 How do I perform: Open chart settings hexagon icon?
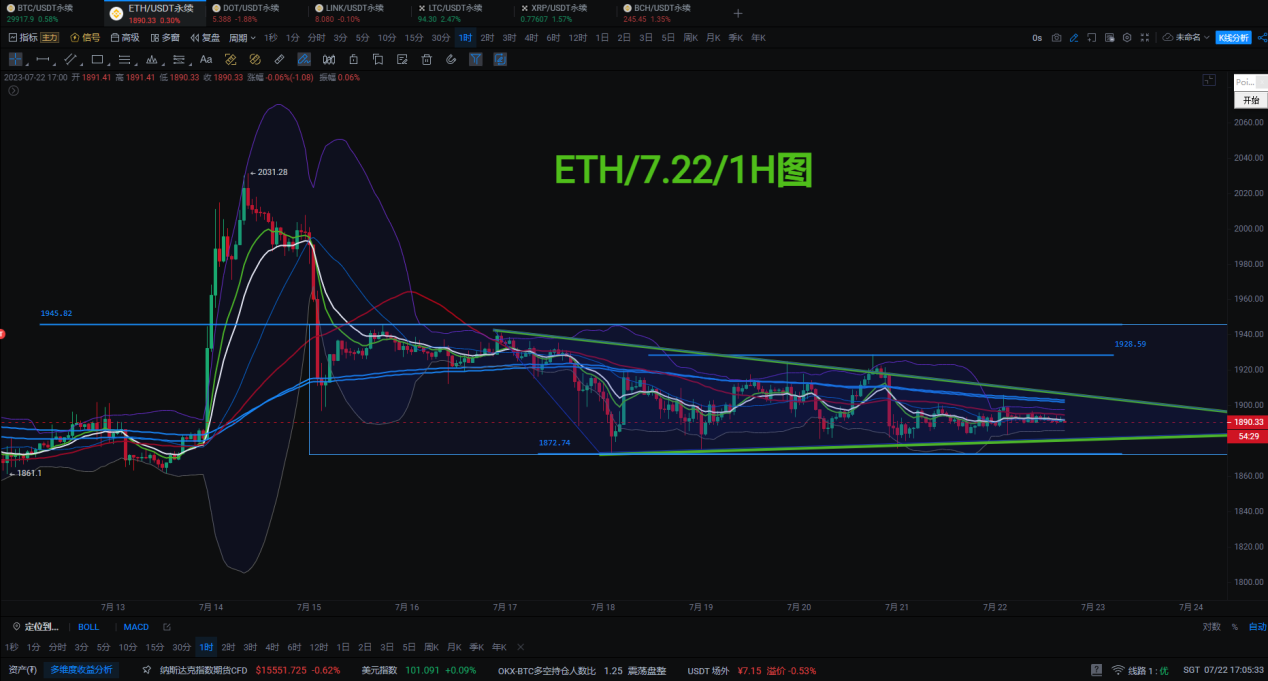[1127, 38]
